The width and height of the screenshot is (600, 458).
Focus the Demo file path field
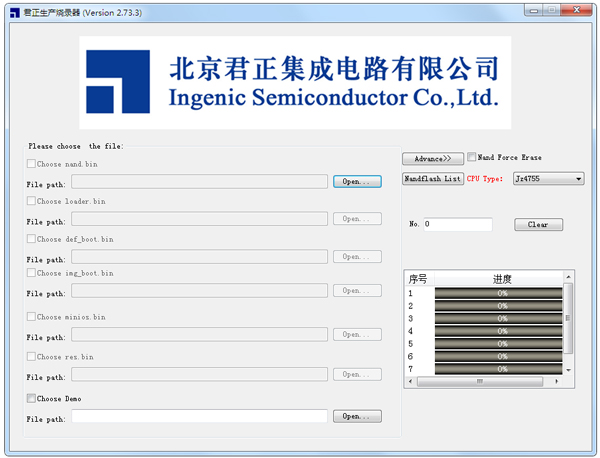[x=199, y=416]
